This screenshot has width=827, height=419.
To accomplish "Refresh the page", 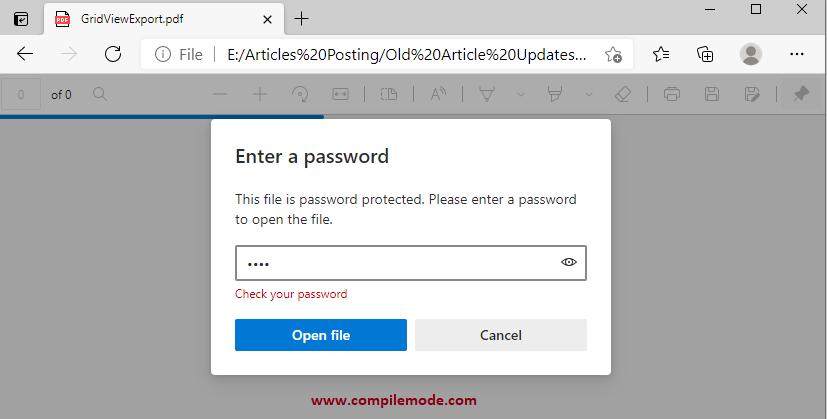I will click(113, 54).
